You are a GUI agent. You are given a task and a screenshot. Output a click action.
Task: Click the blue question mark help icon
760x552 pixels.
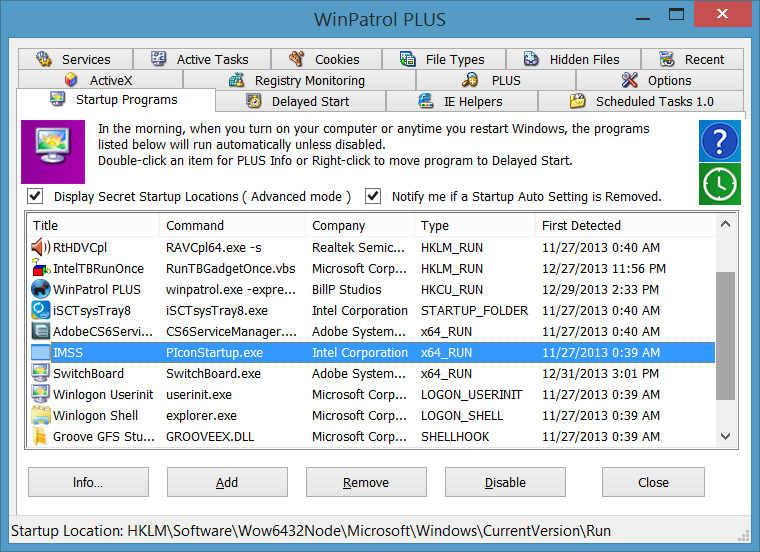[x=720, y=141]
